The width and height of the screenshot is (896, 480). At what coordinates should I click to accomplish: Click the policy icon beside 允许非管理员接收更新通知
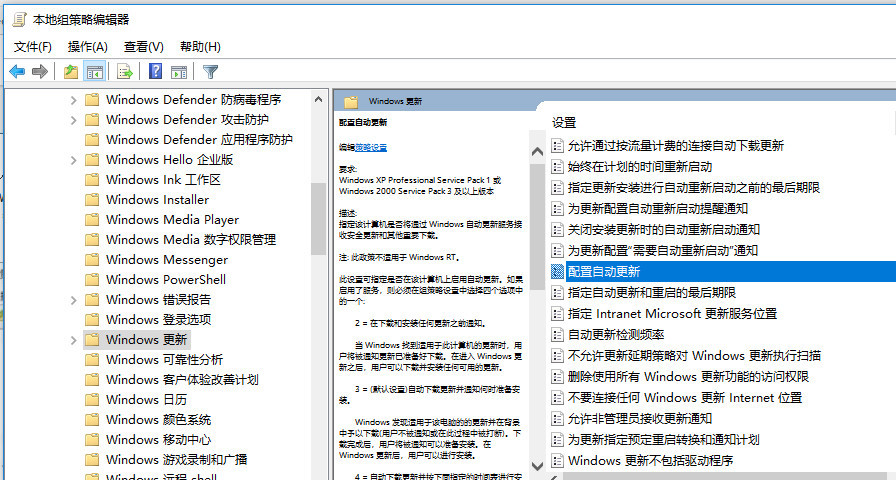557,418
